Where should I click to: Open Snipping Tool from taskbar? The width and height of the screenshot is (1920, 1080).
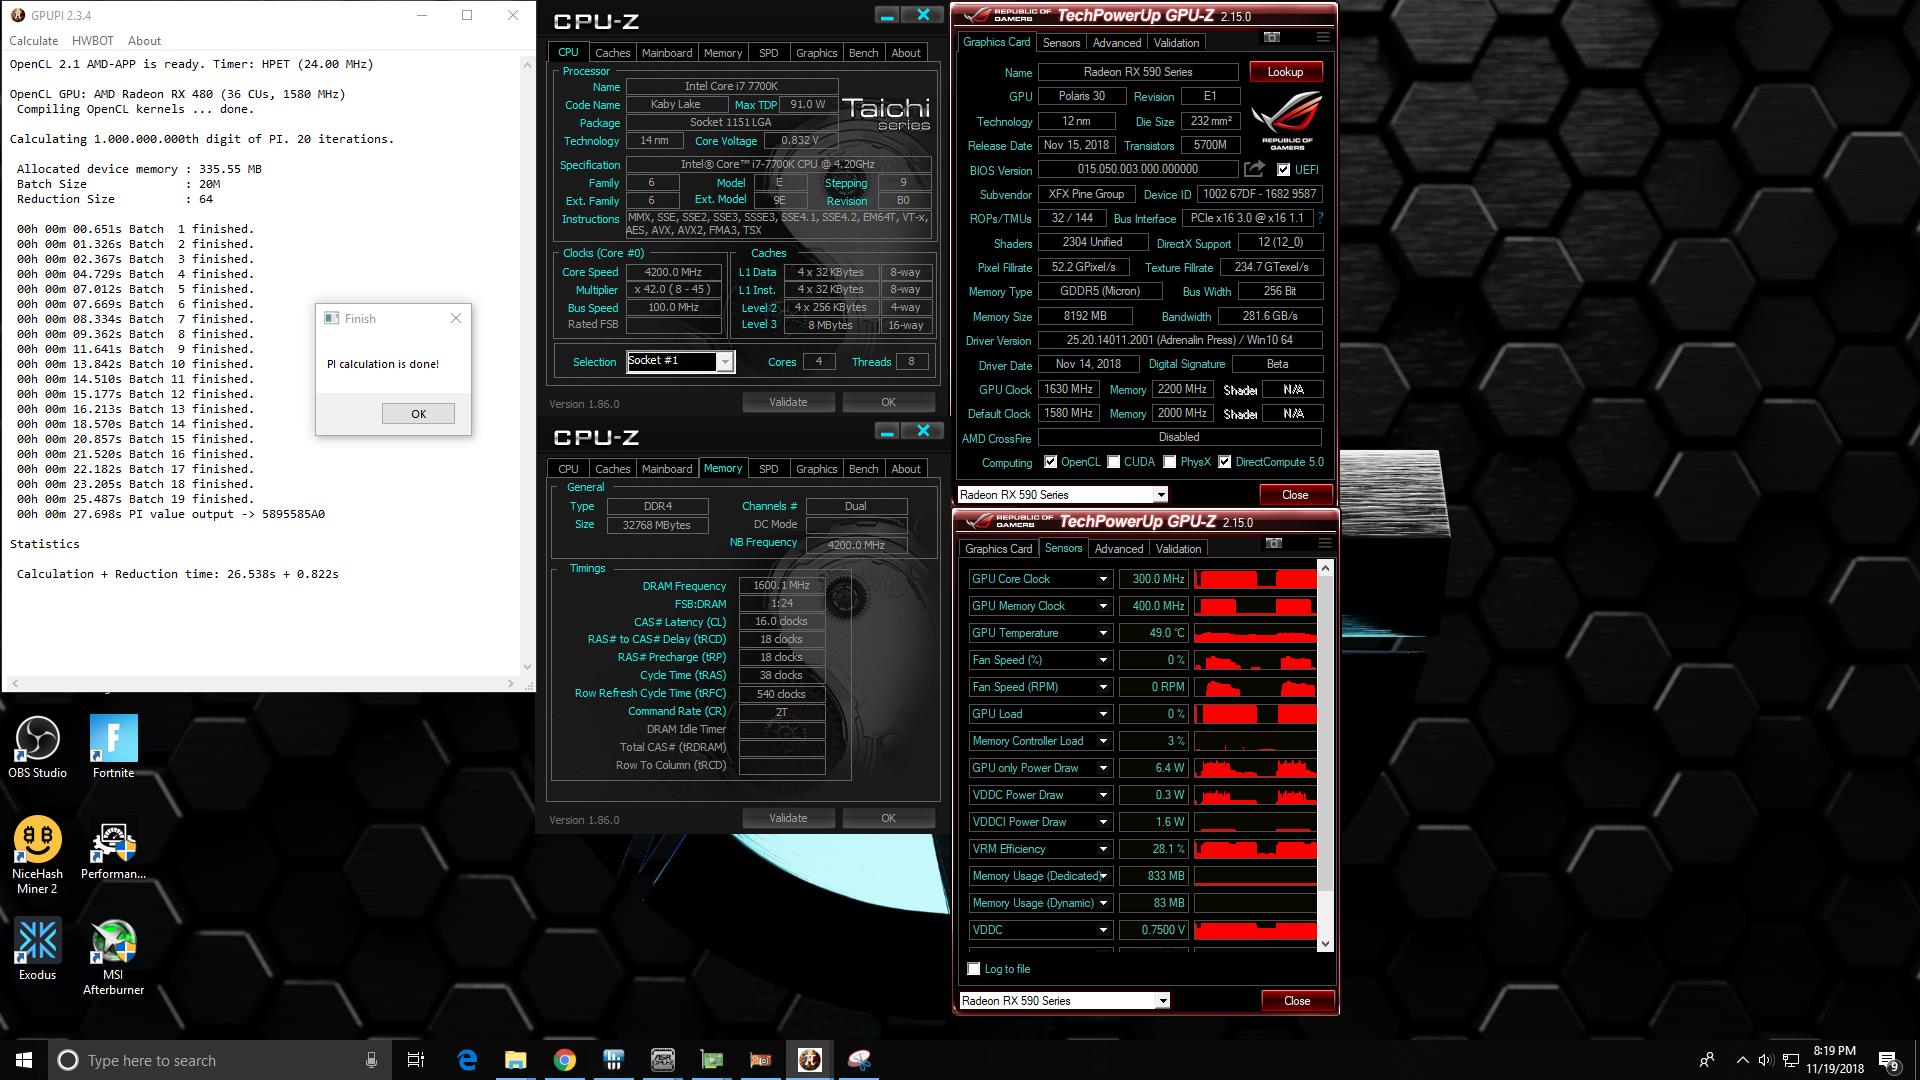(859, 1060)
